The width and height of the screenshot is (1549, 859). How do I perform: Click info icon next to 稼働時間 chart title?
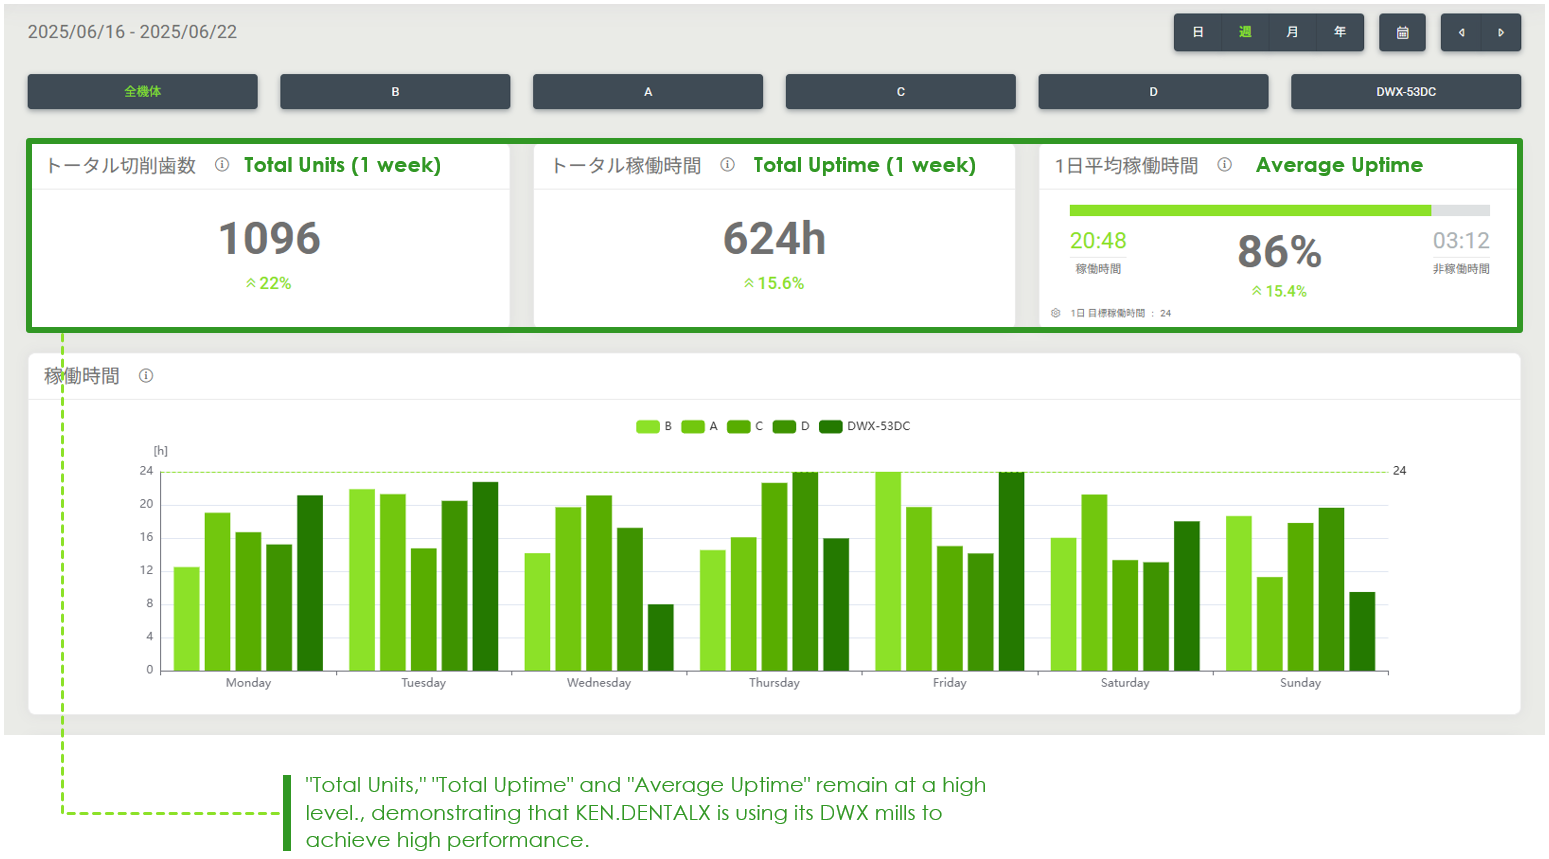click(x=146, y=376)
